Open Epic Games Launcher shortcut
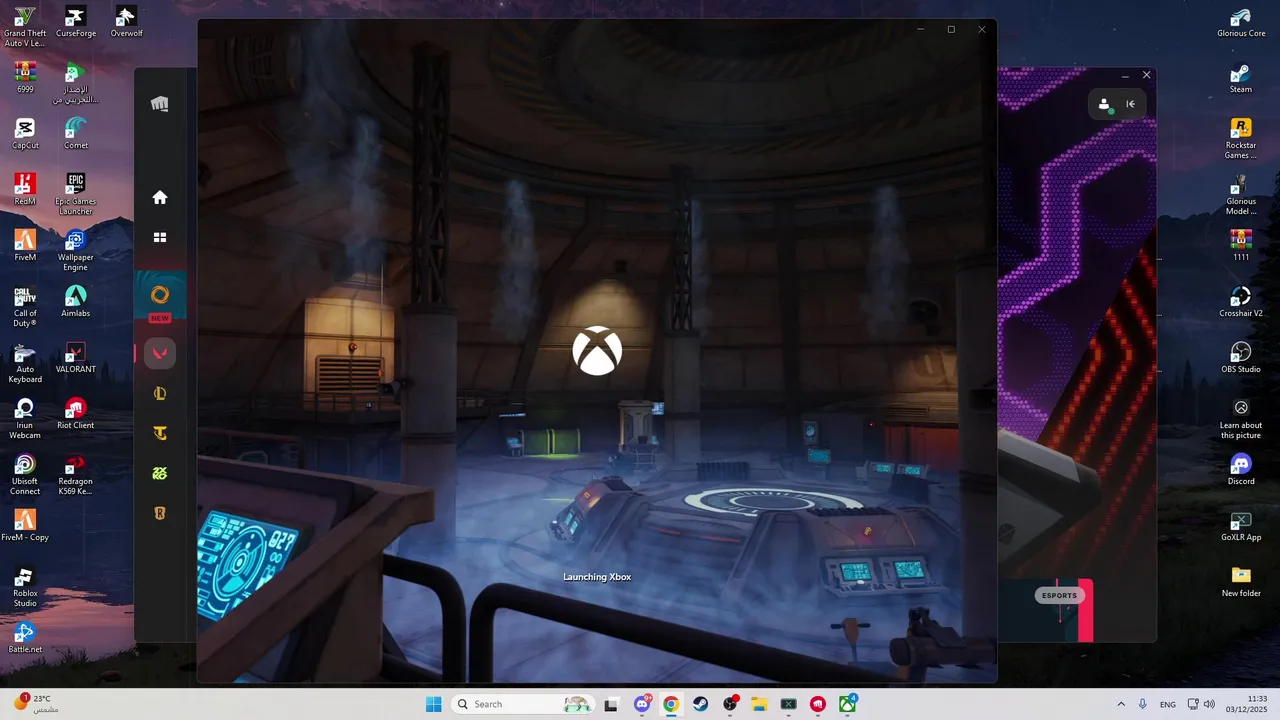The image size is (1280, 720). point(76,195)
